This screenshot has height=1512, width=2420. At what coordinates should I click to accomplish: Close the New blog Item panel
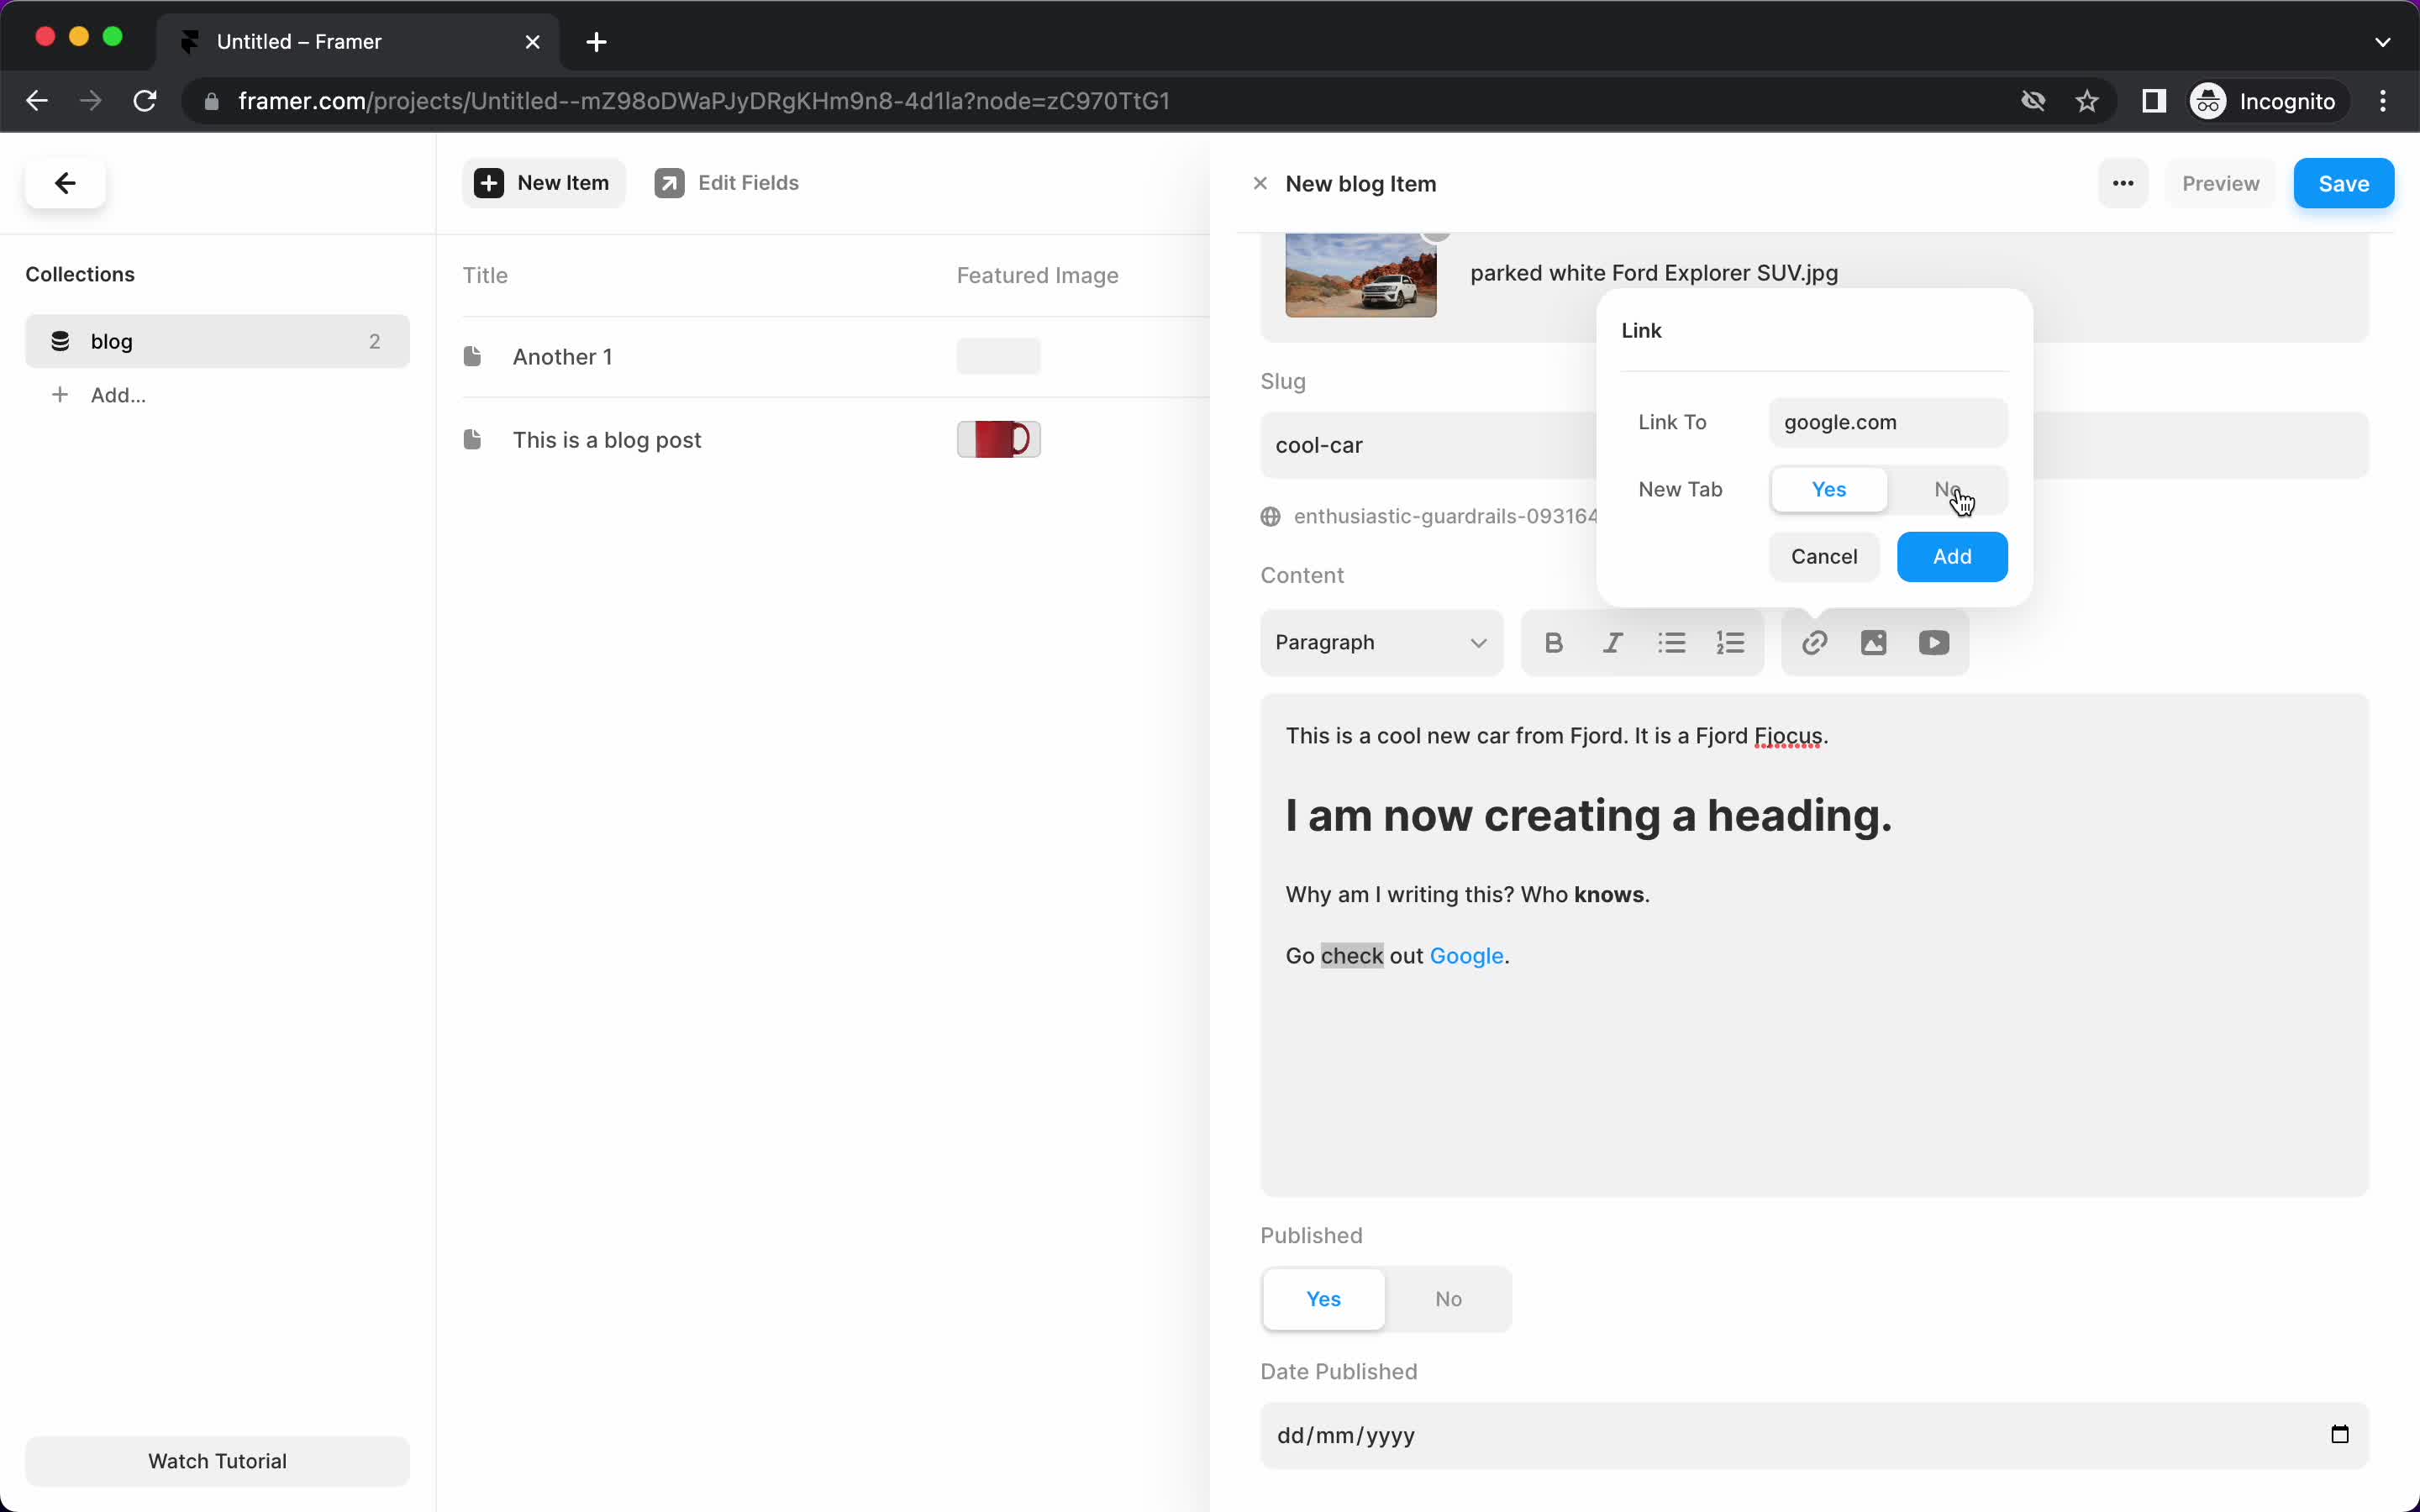[x=1260, y=183]
